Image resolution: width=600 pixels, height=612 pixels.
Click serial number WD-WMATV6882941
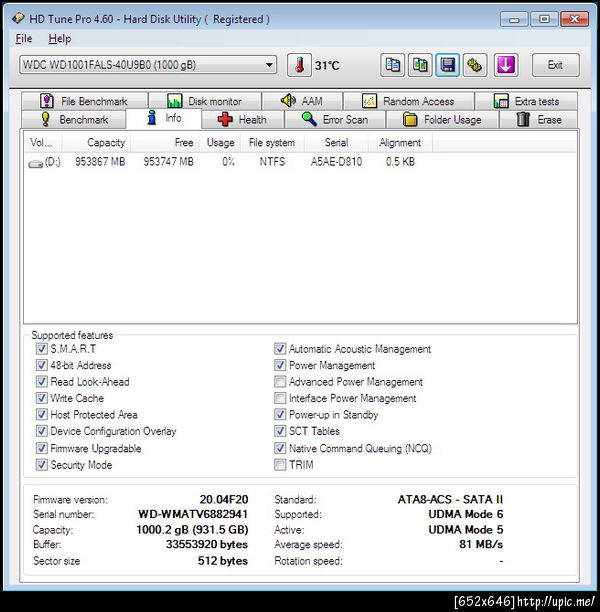pos(193,514)
